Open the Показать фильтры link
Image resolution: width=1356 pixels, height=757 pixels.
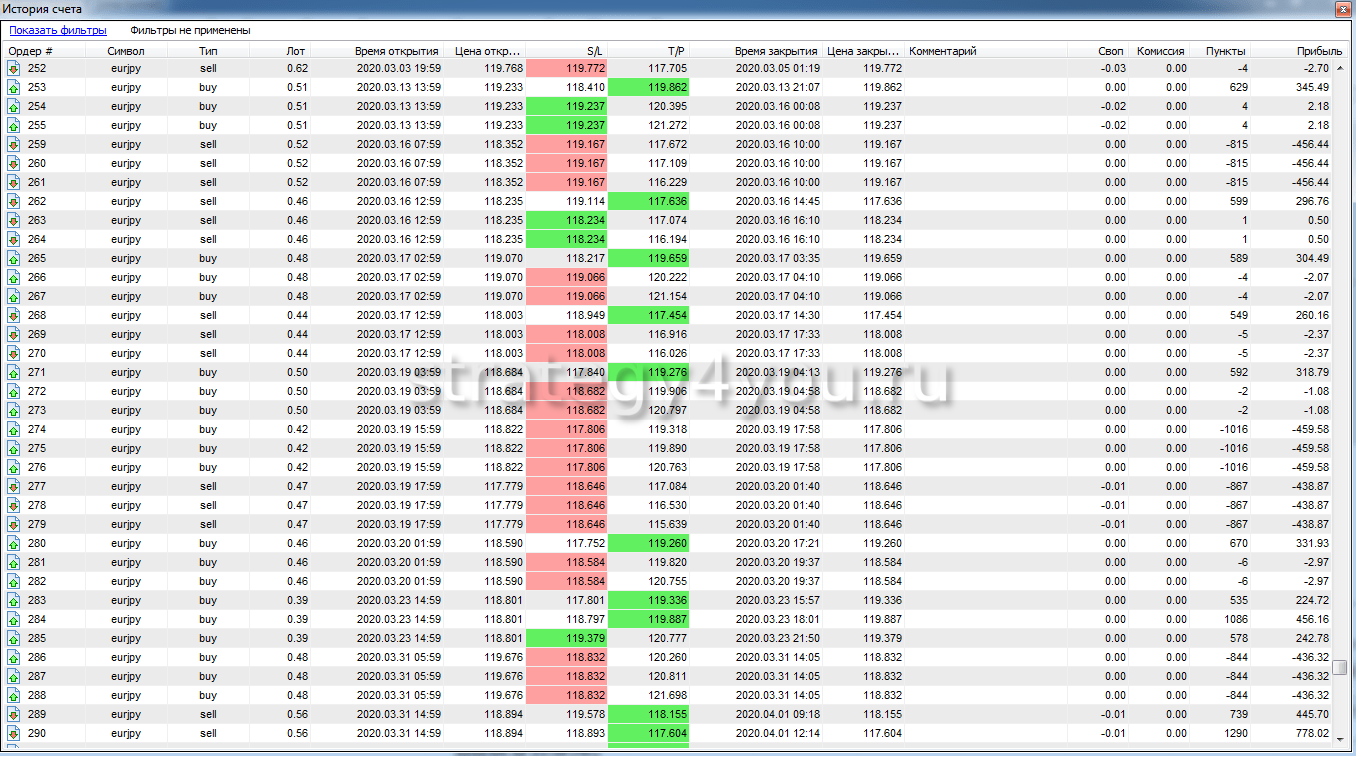click(x=58, y=30)
